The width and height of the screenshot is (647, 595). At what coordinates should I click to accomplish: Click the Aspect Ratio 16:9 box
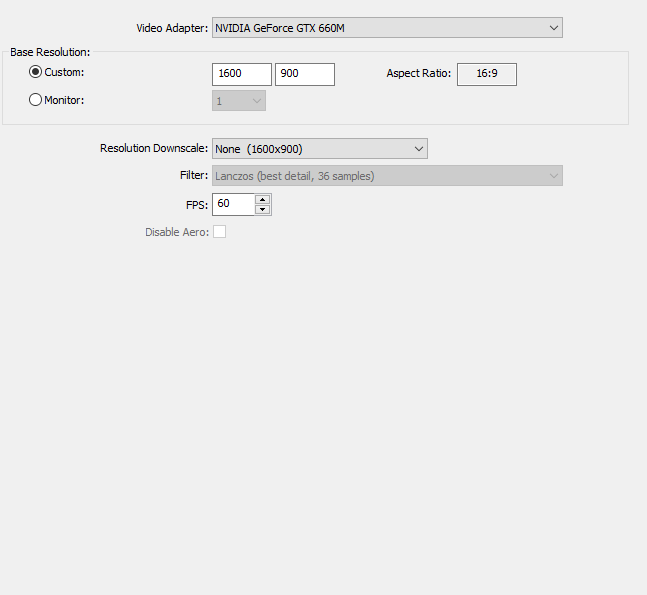coord(487,74)
